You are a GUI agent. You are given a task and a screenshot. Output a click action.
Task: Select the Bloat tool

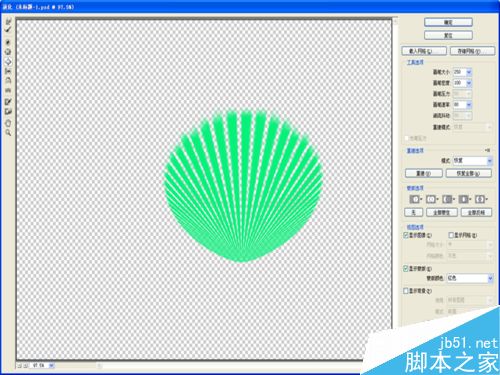point(8,62)
